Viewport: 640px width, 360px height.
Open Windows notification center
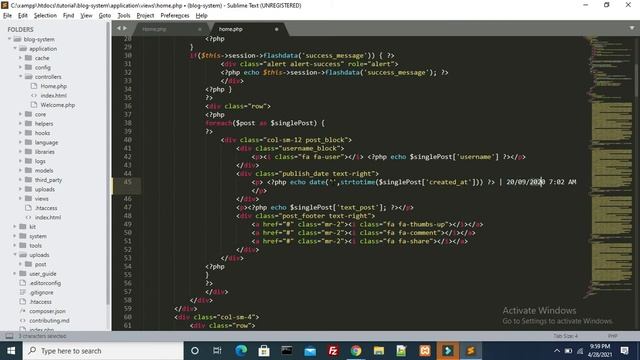click(624, 351)
